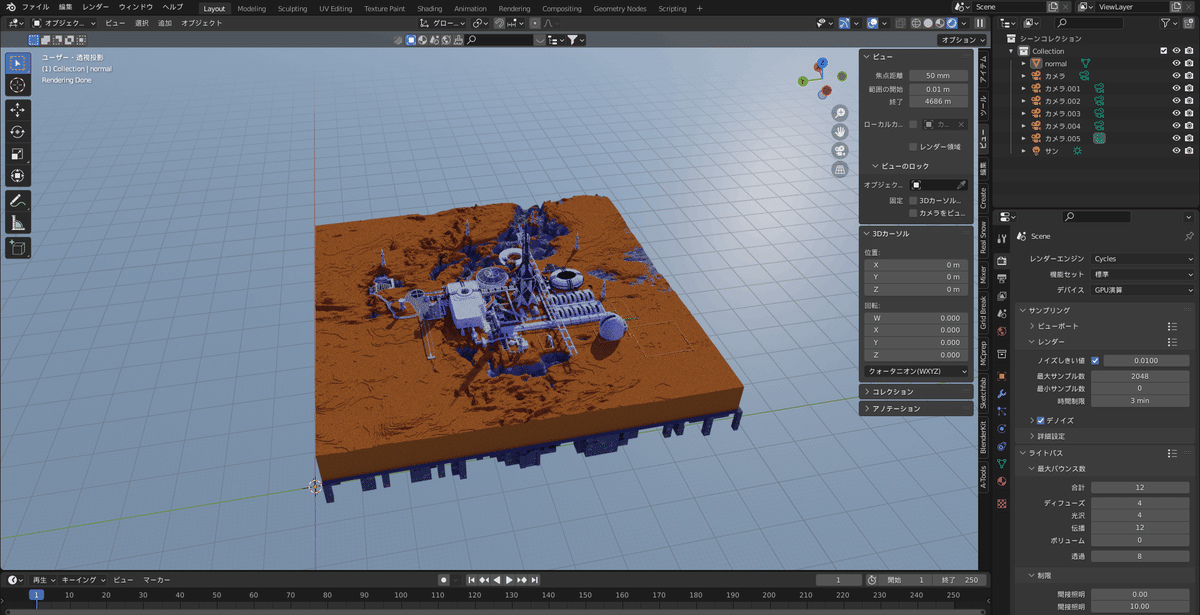Select the Rotate tool in left toolbar
Image resolution: width=1200 pixels, height=615 pixels.
18,131
